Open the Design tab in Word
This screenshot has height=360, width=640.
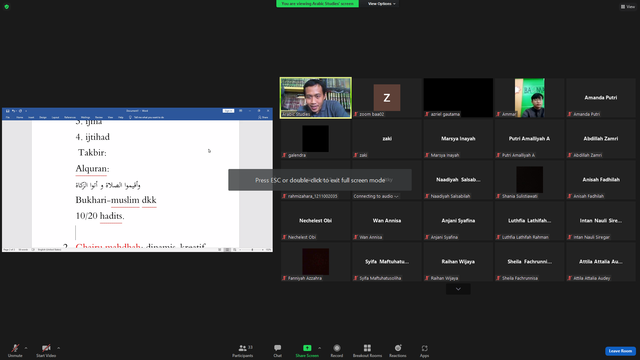tap(43, 117)
